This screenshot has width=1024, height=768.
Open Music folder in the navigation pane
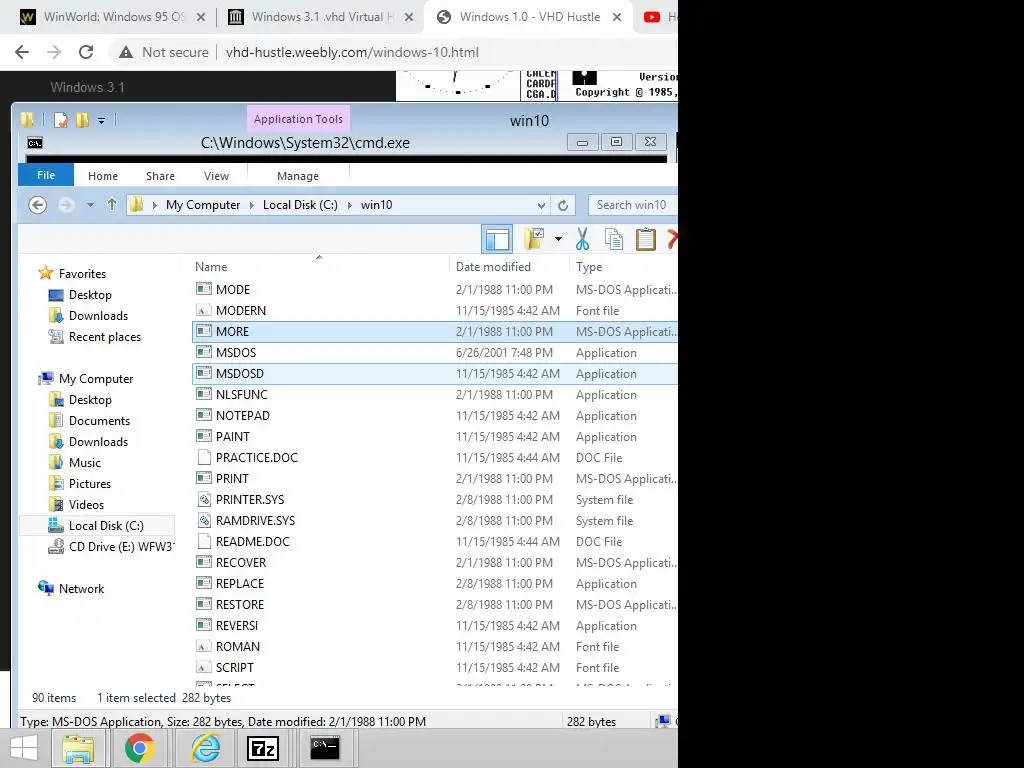click(x=85, y=462)
